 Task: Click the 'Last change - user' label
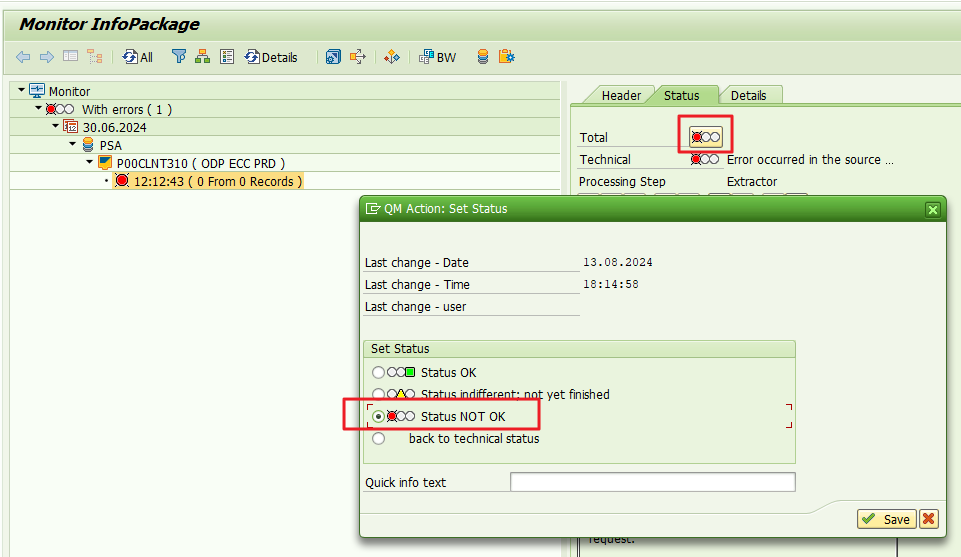[416, 307]
